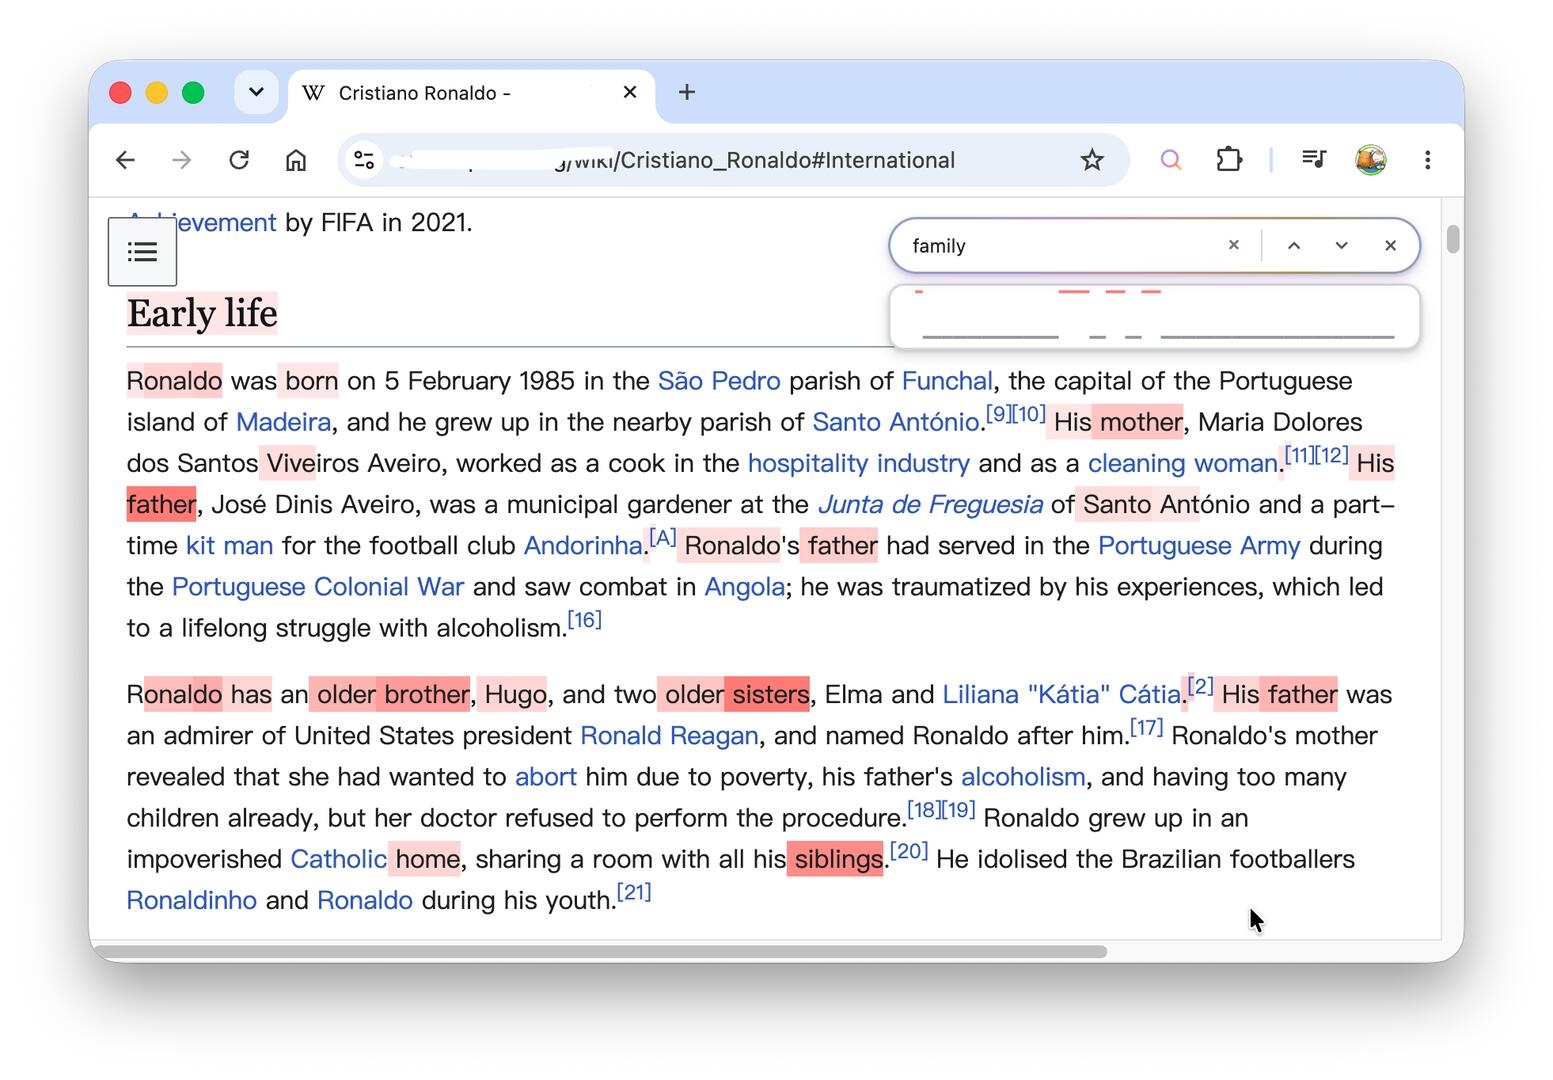Open citation [2]

point(1201,686)
